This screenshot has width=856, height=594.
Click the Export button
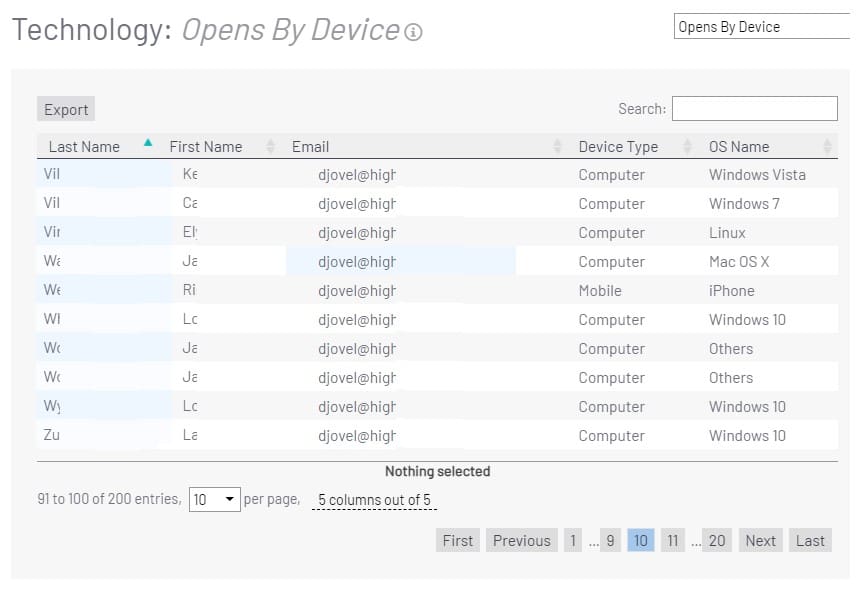coord(66,110)
